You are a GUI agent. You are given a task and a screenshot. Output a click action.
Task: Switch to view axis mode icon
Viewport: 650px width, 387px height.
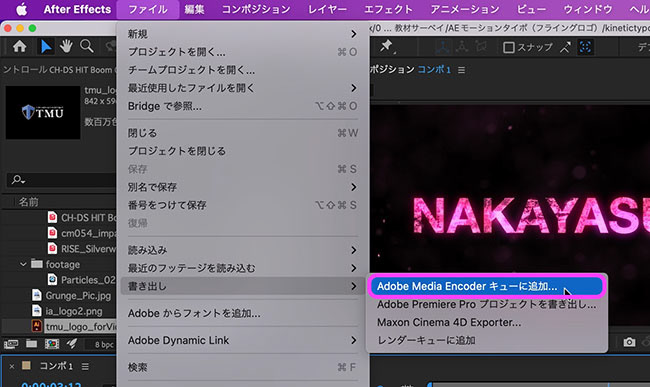481,47
